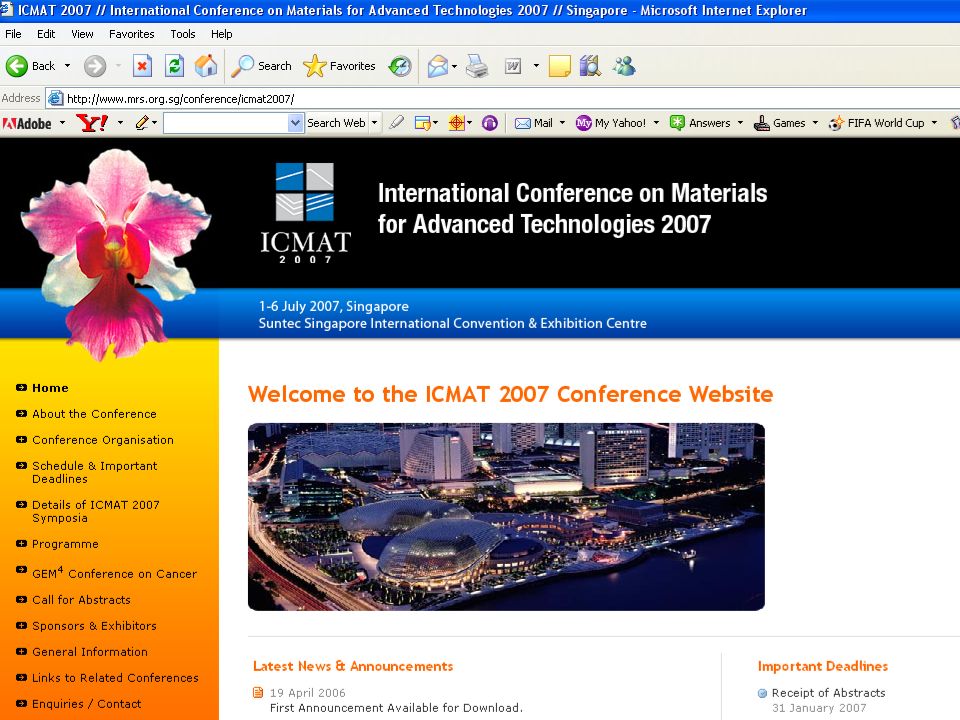Open Sponsors & Exhibitors link
This screenshot has width=960, height=720.
tap(94, 626)
